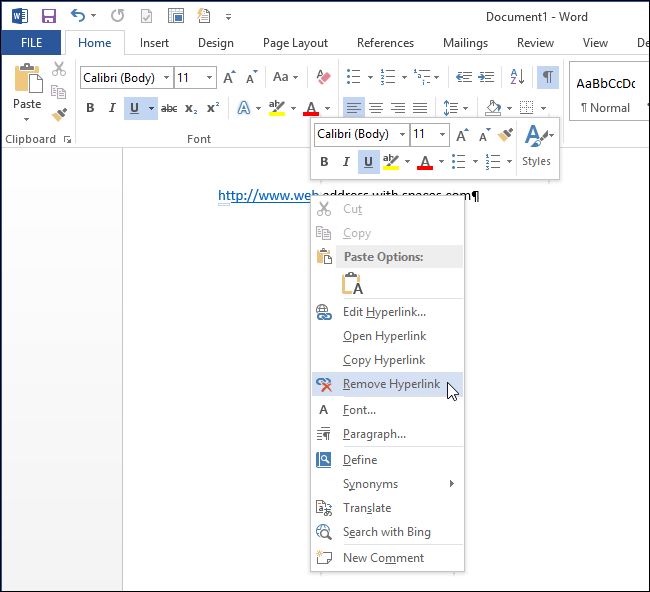This screenshot has width=650, height=592.
Task: Choose Search with Bing menu entry
Action: [x=387, y=531]
